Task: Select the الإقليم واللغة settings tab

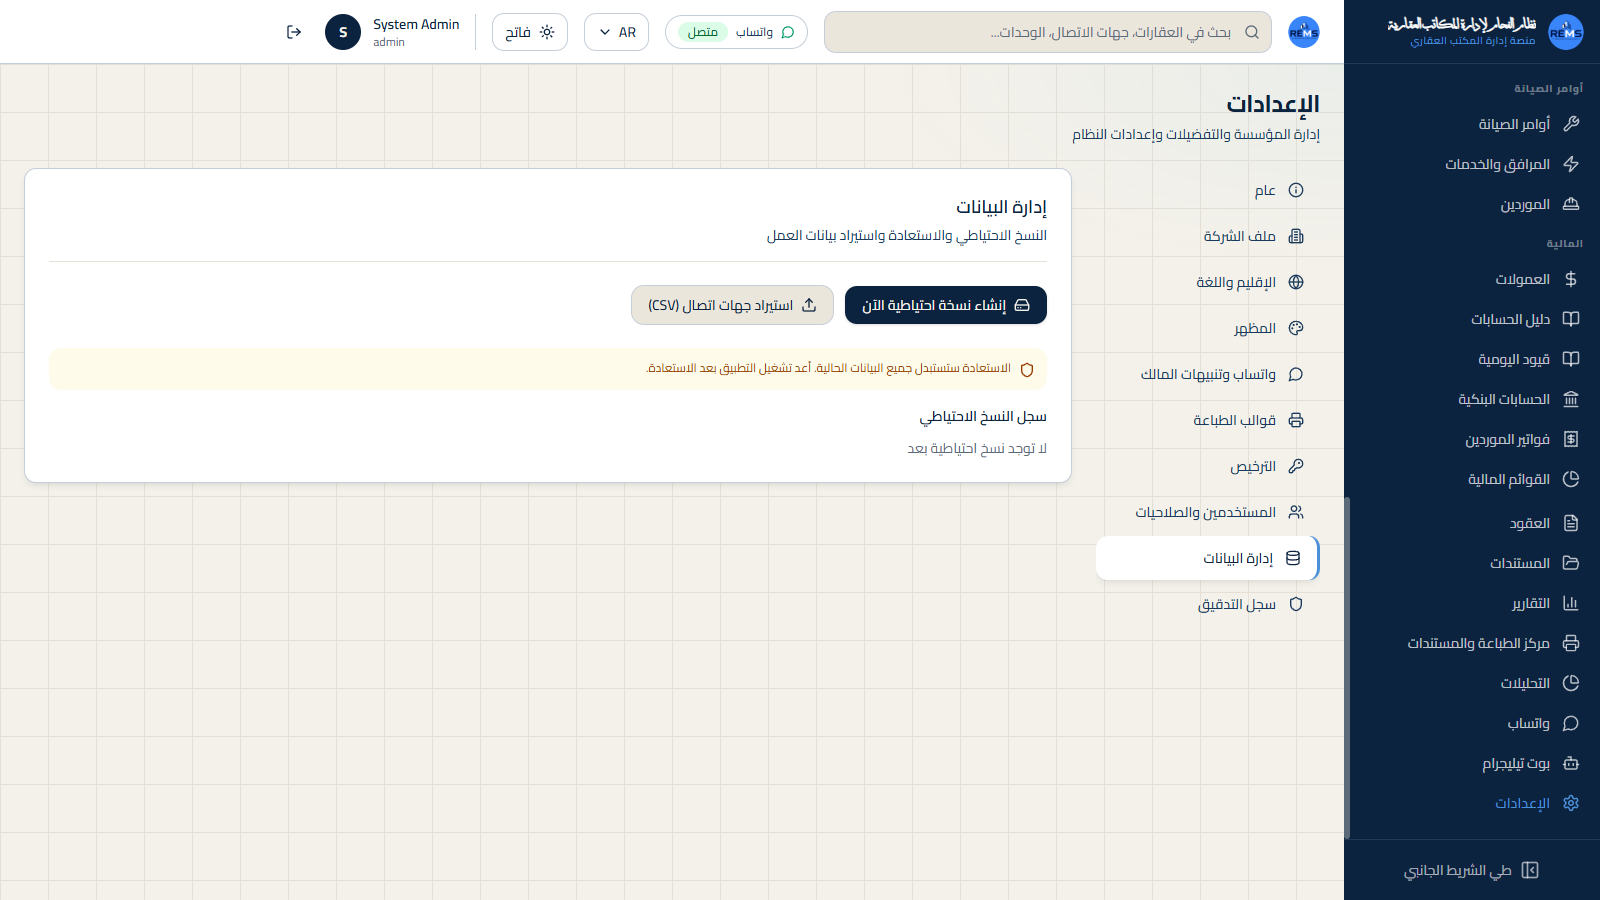Action: coord(1208,282)
